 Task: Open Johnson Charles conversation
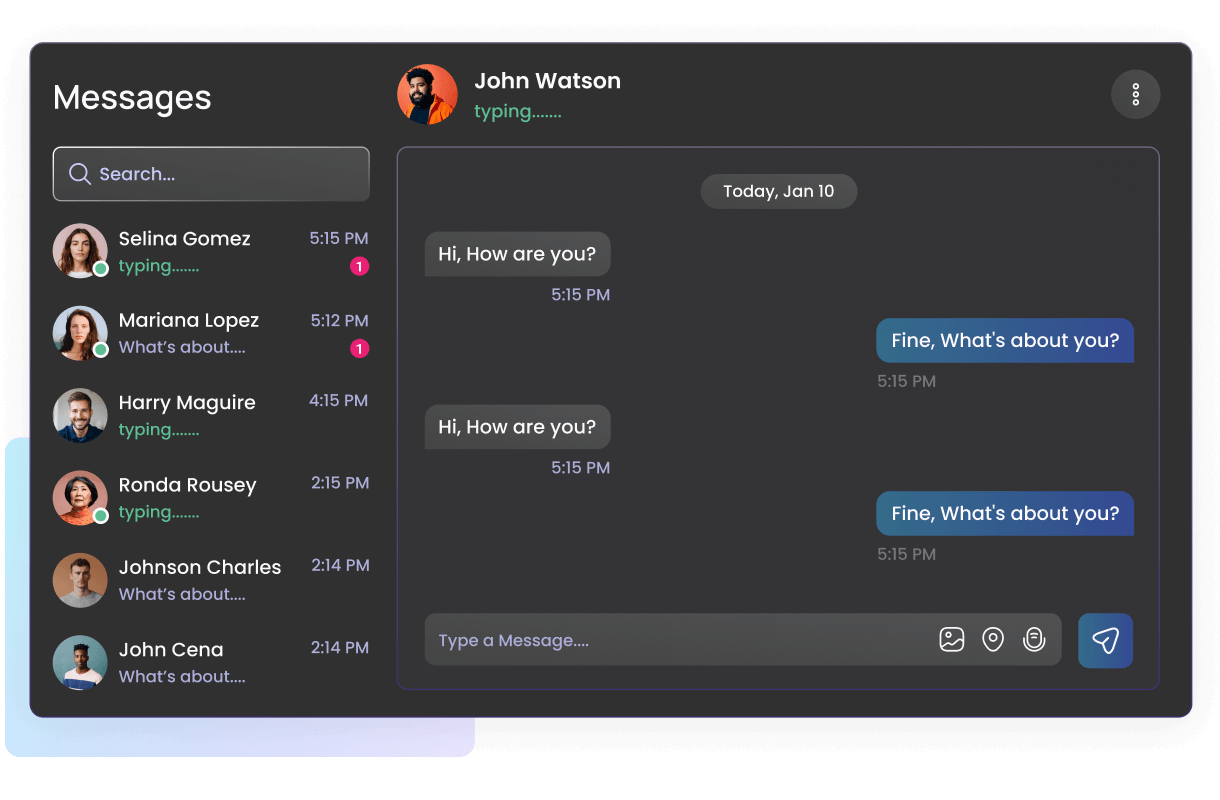click(210, 580)
